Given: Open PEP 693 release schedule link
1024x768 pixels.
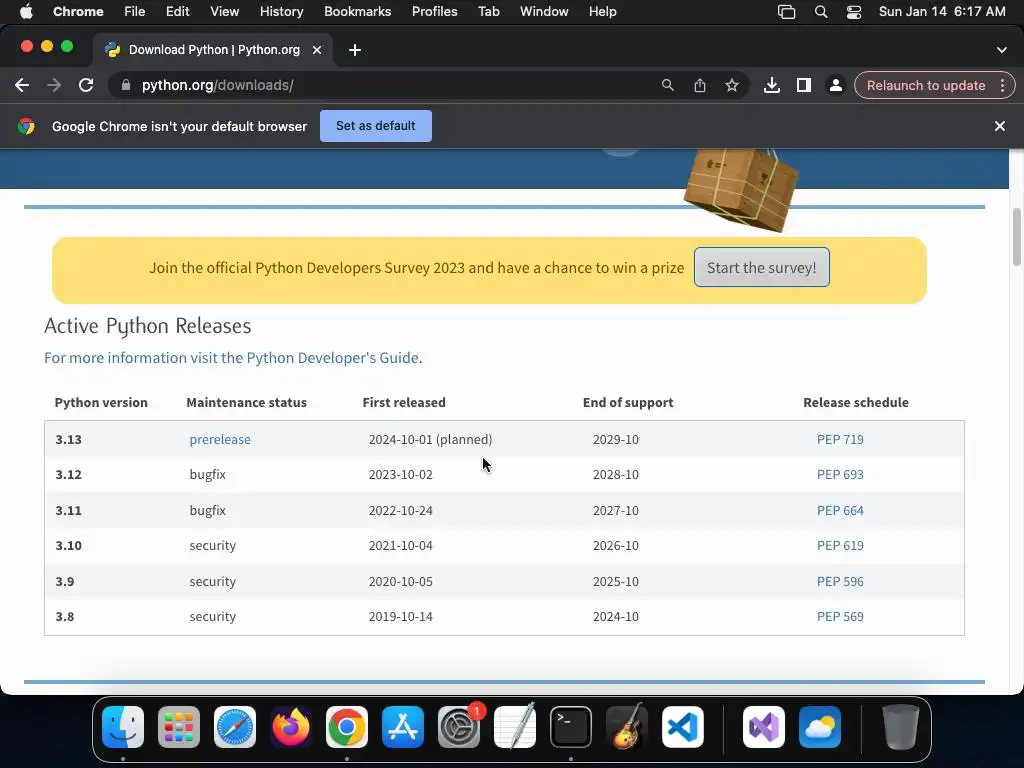Looking at the screenshot, I should 840,475.
